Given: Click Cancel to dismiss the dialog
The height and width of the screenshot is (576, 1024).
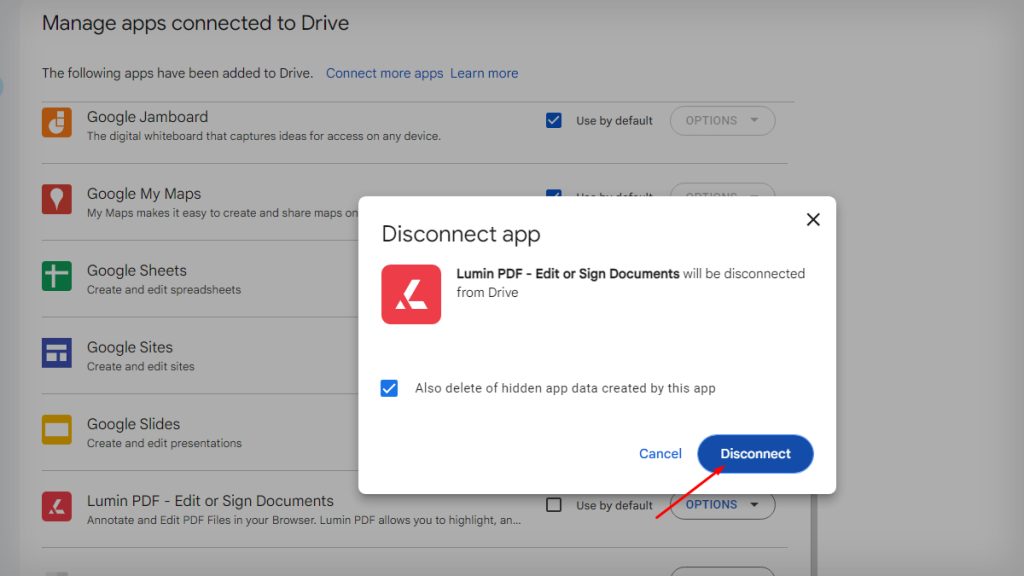Looking at the screenshot, I should pos(660,453).
